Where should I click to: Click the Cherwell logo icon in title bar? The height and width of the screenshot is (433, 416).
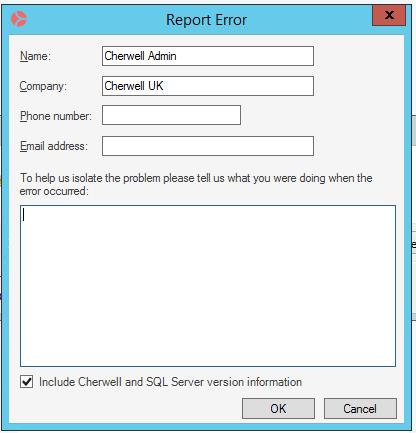pyautogui.click(x=19, y=19)
